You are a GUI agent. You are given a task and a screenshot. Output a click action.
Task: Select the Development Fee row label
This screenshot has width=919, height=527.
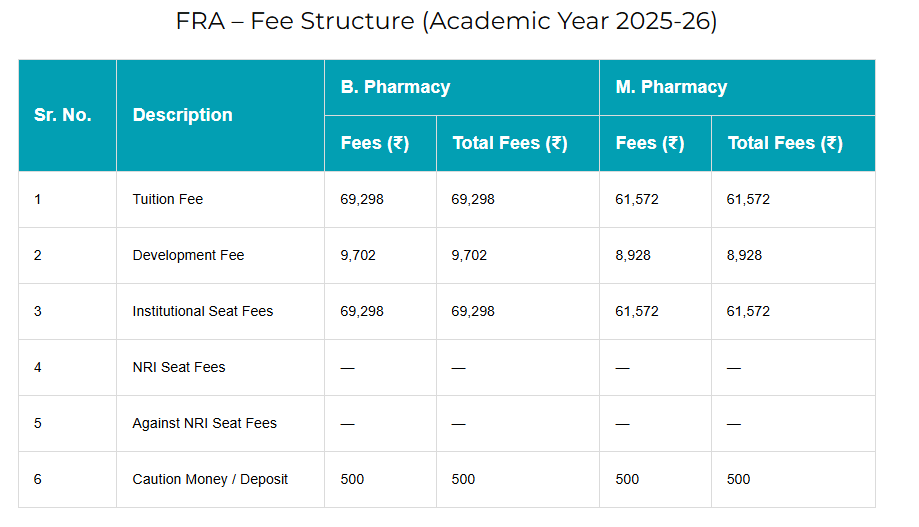(188, 255)
